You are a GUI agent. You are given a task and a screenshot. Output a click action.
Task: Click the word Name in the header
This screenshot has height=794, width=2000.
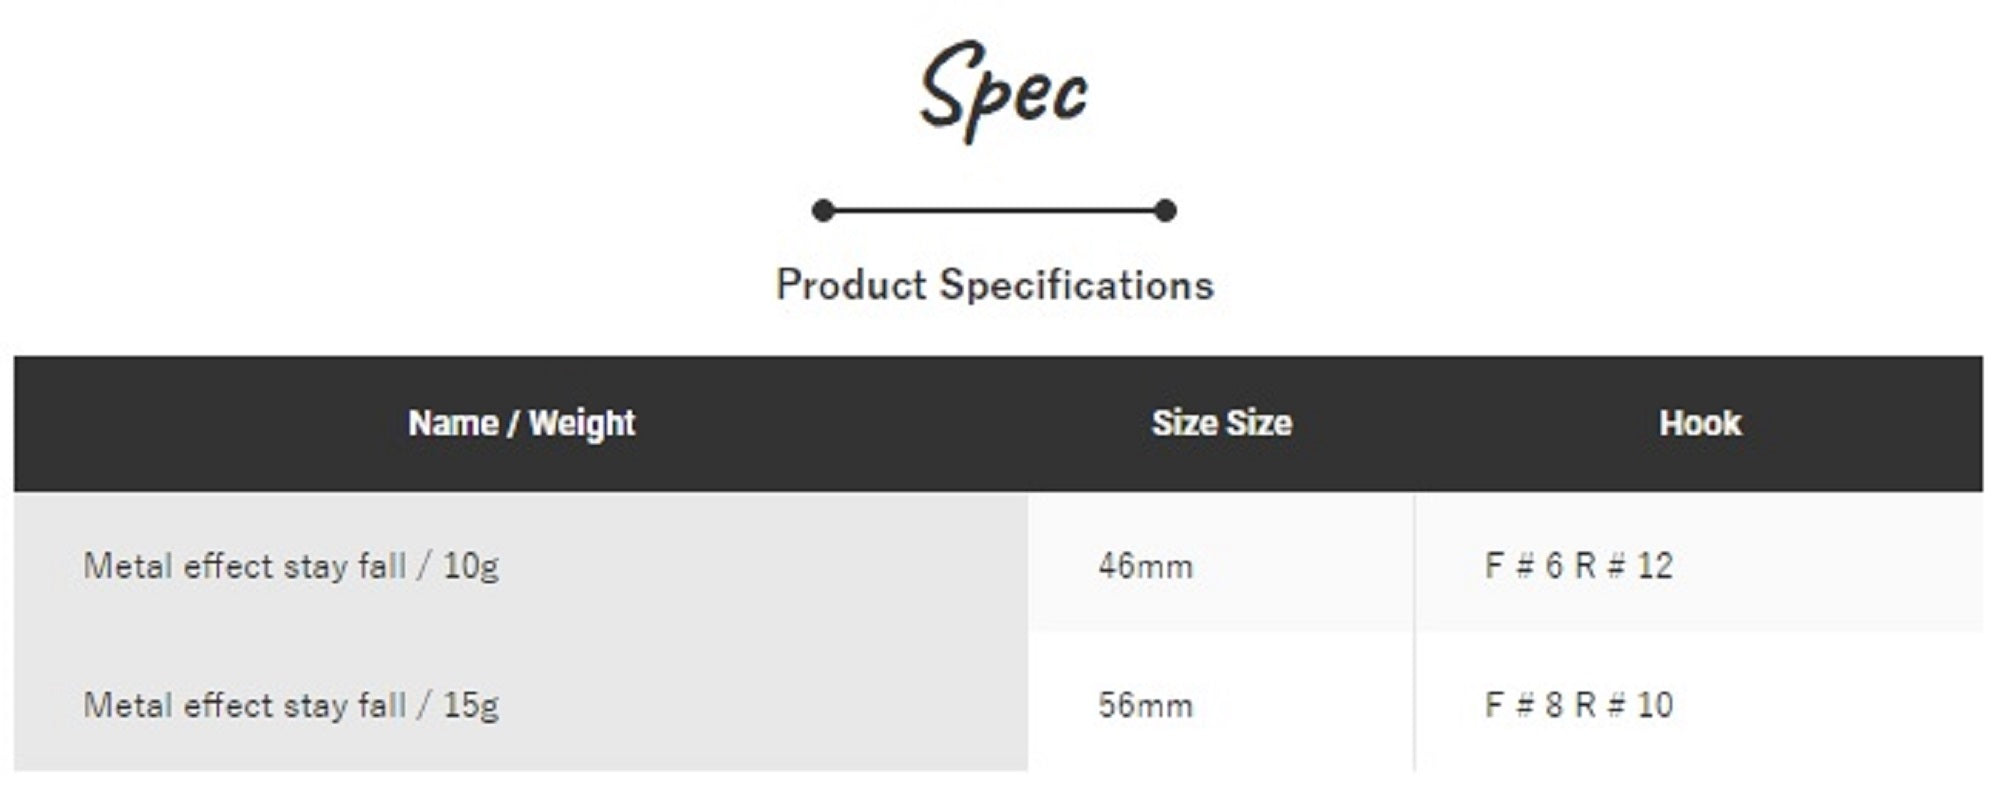point(453,423)
